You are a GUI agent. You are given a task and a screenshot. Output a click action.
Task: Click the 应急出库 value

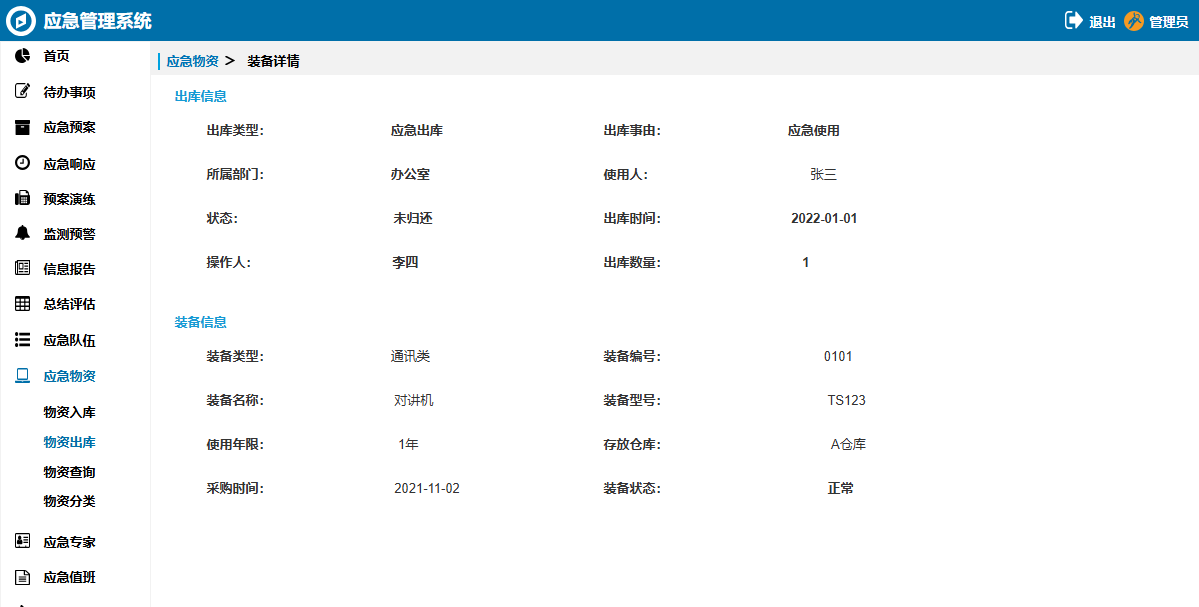coord(417,131)
